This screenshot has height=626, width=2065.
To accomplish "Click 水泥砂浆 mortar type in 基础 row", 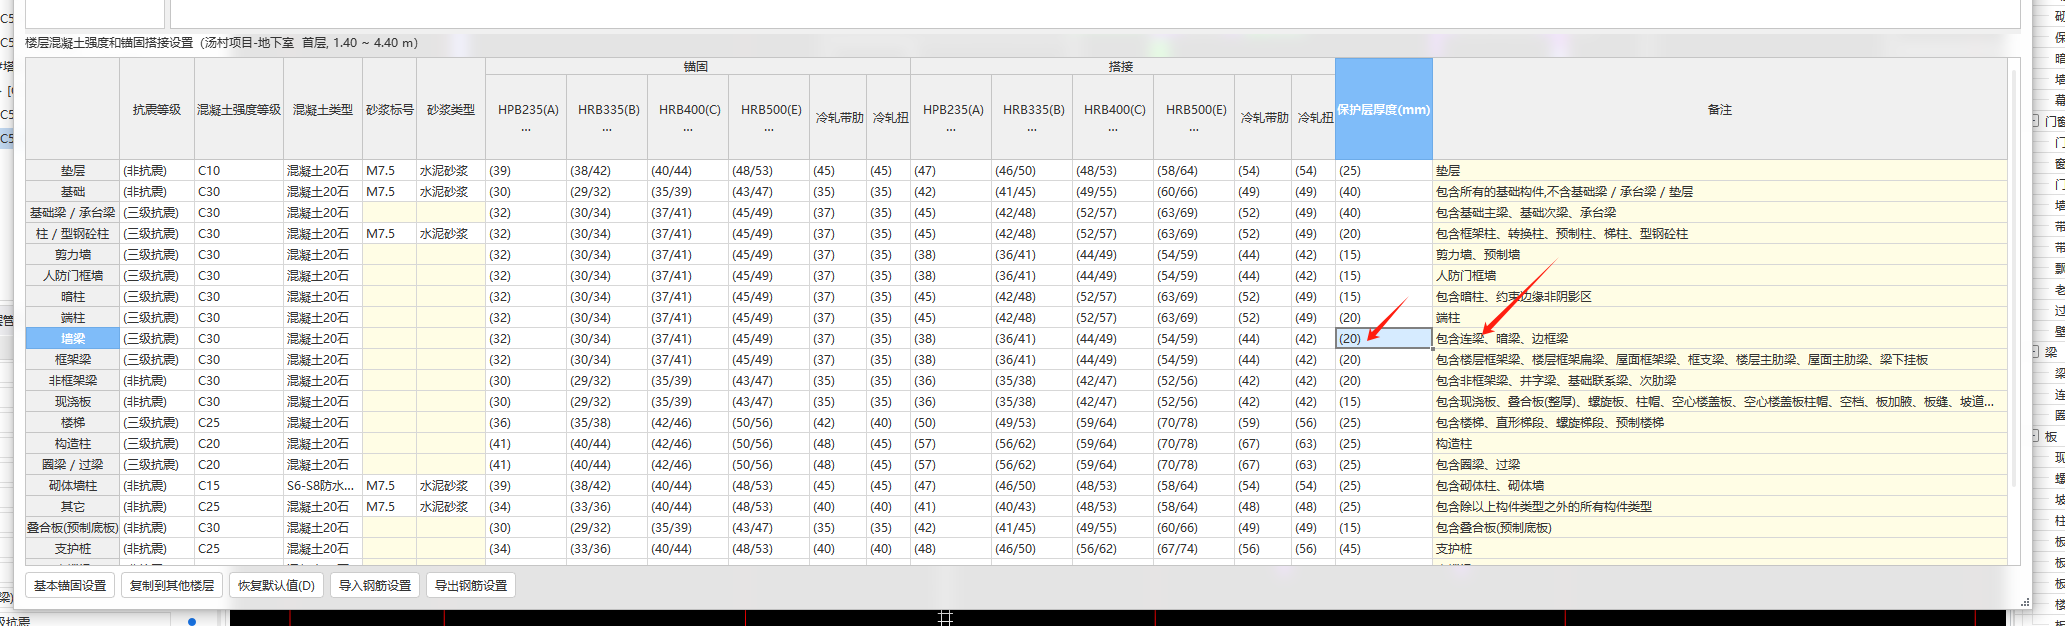I will click(451, 192).
